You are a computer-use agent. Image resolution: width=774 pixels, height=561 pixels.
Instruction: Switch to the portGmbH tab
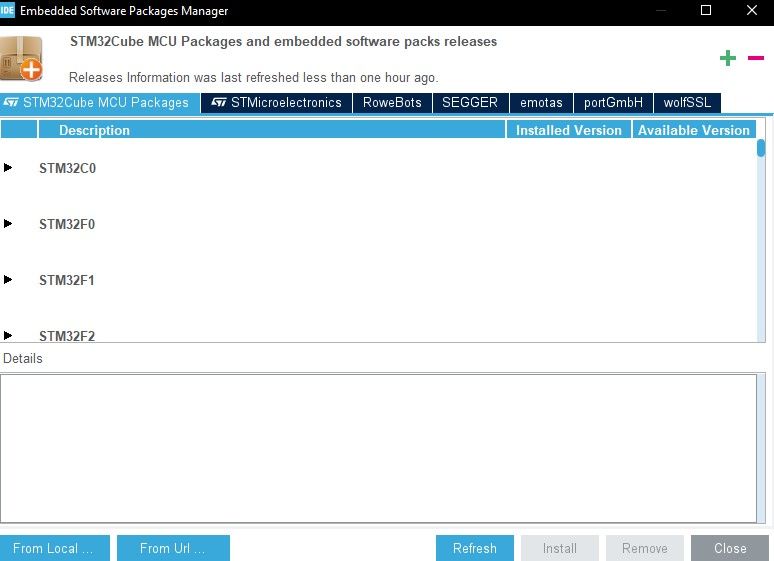coord(614,103)
